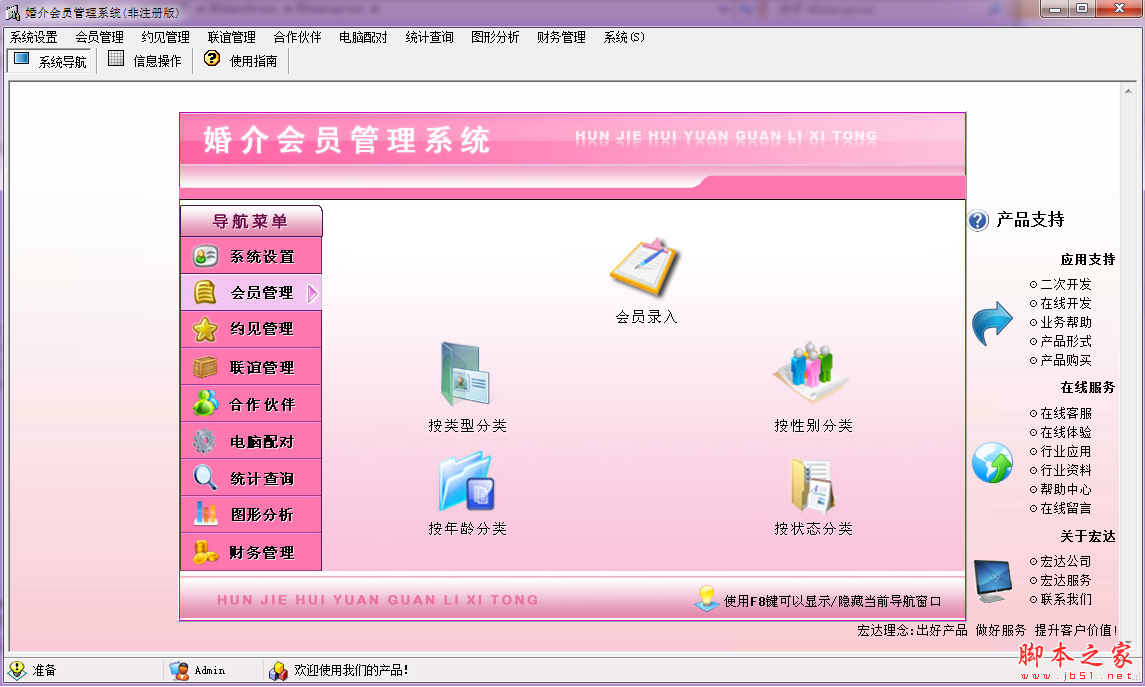Click the 信息操作 grid toolbar icon
The image size is (1145, 687).
click(x=115, y=59)
